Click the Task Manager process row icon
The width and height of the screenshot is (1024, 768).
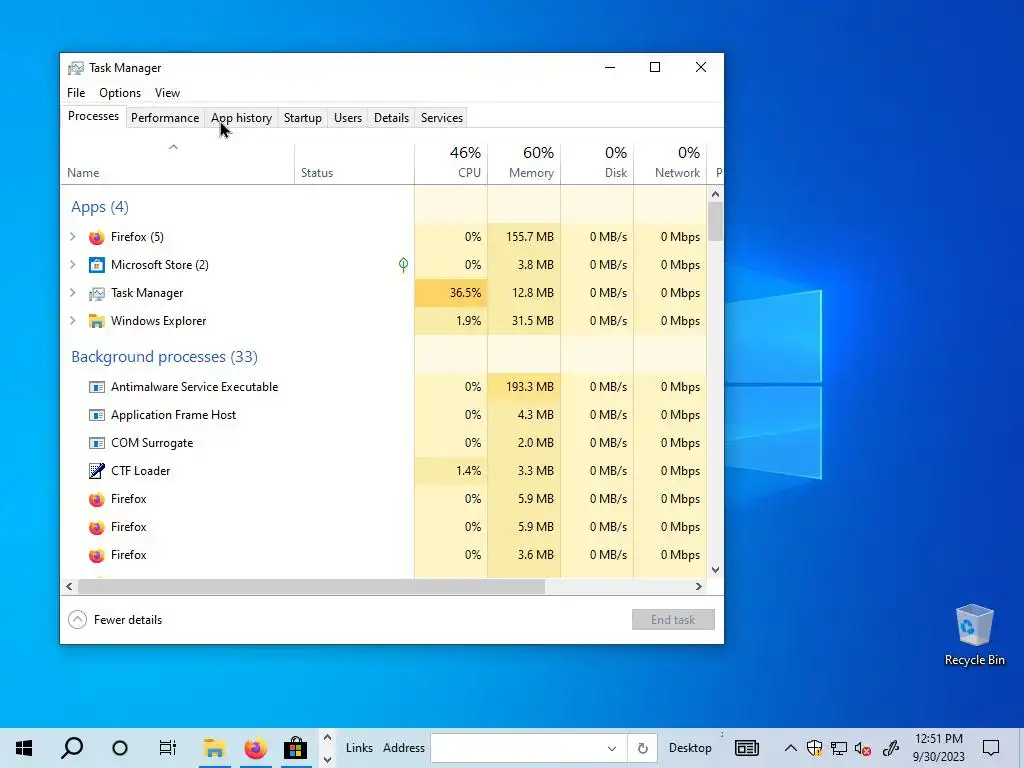(97, 293)
